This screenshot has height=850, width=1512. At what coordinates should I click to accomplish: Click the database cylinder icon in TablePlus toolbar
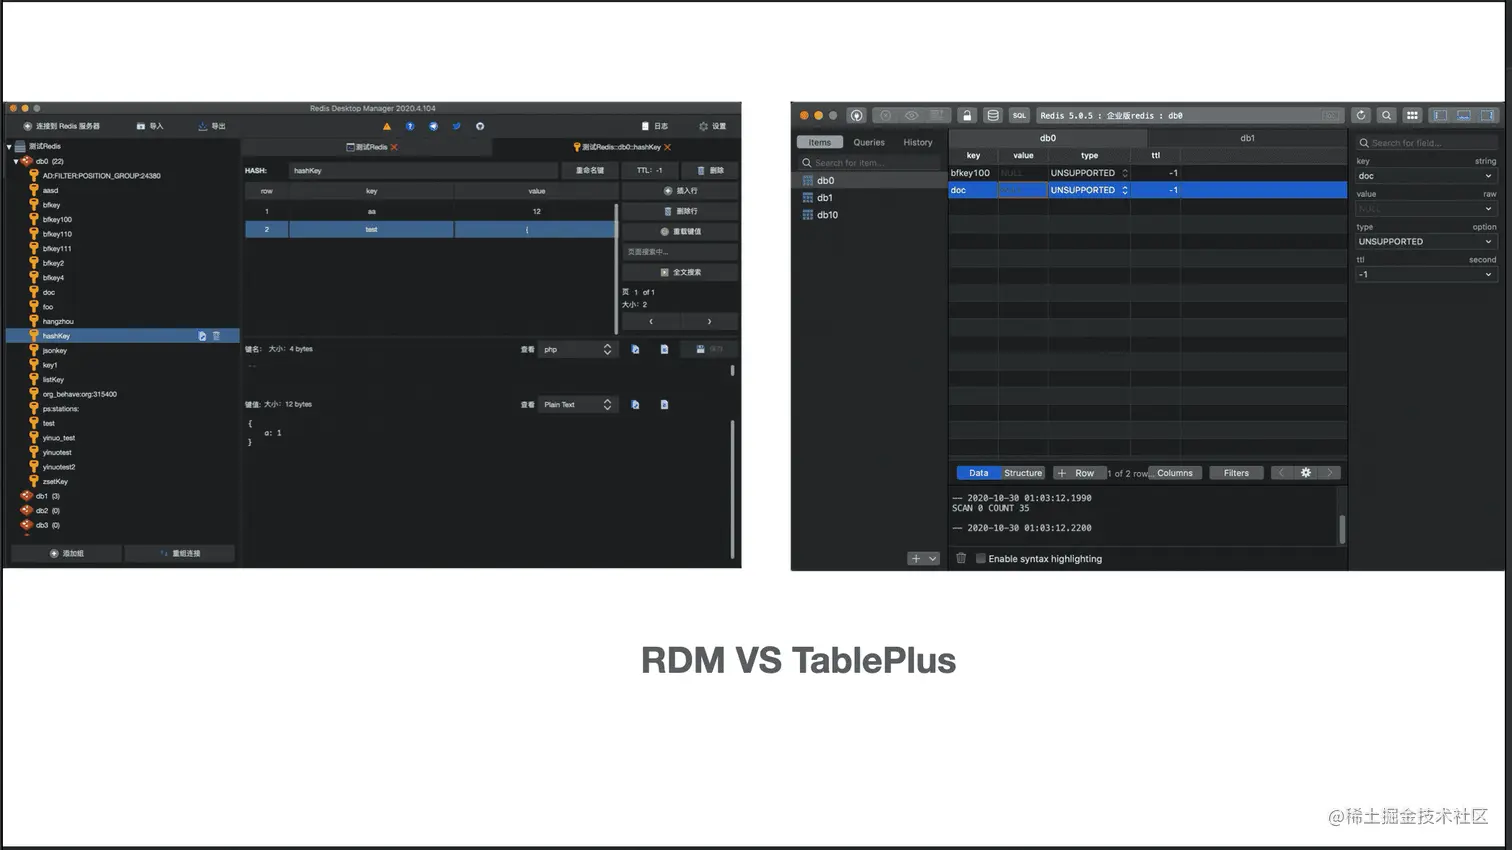pos(993,115)
